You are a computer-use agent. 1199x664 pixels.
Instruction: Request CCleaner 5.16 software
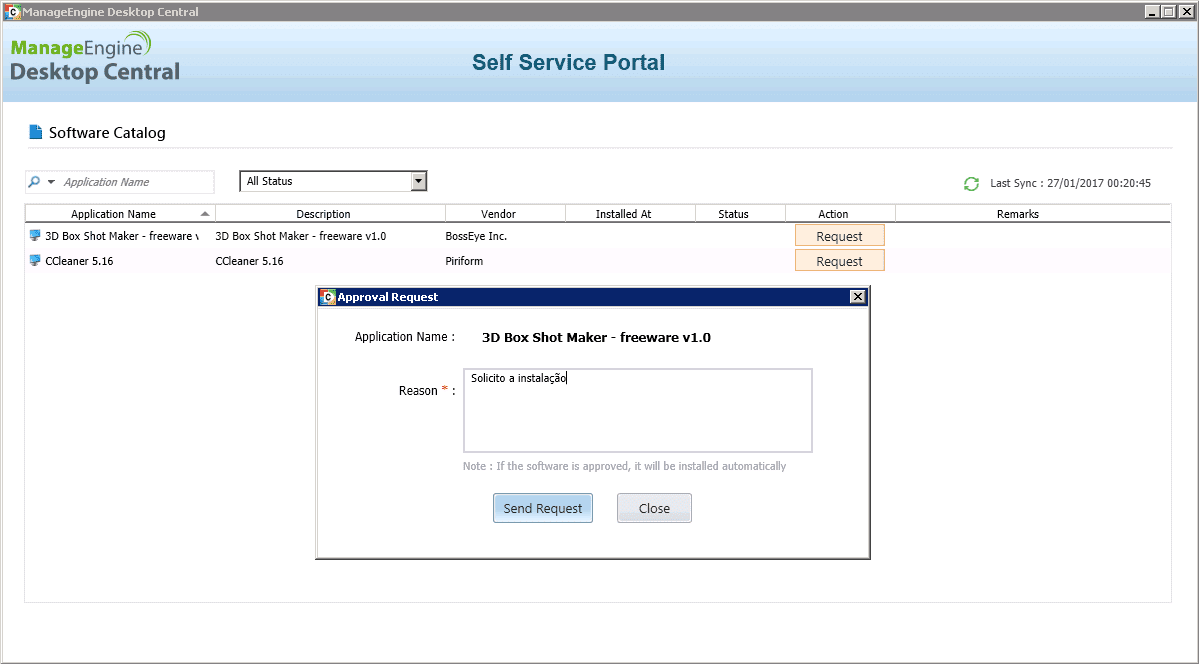(x=840, y=261)
